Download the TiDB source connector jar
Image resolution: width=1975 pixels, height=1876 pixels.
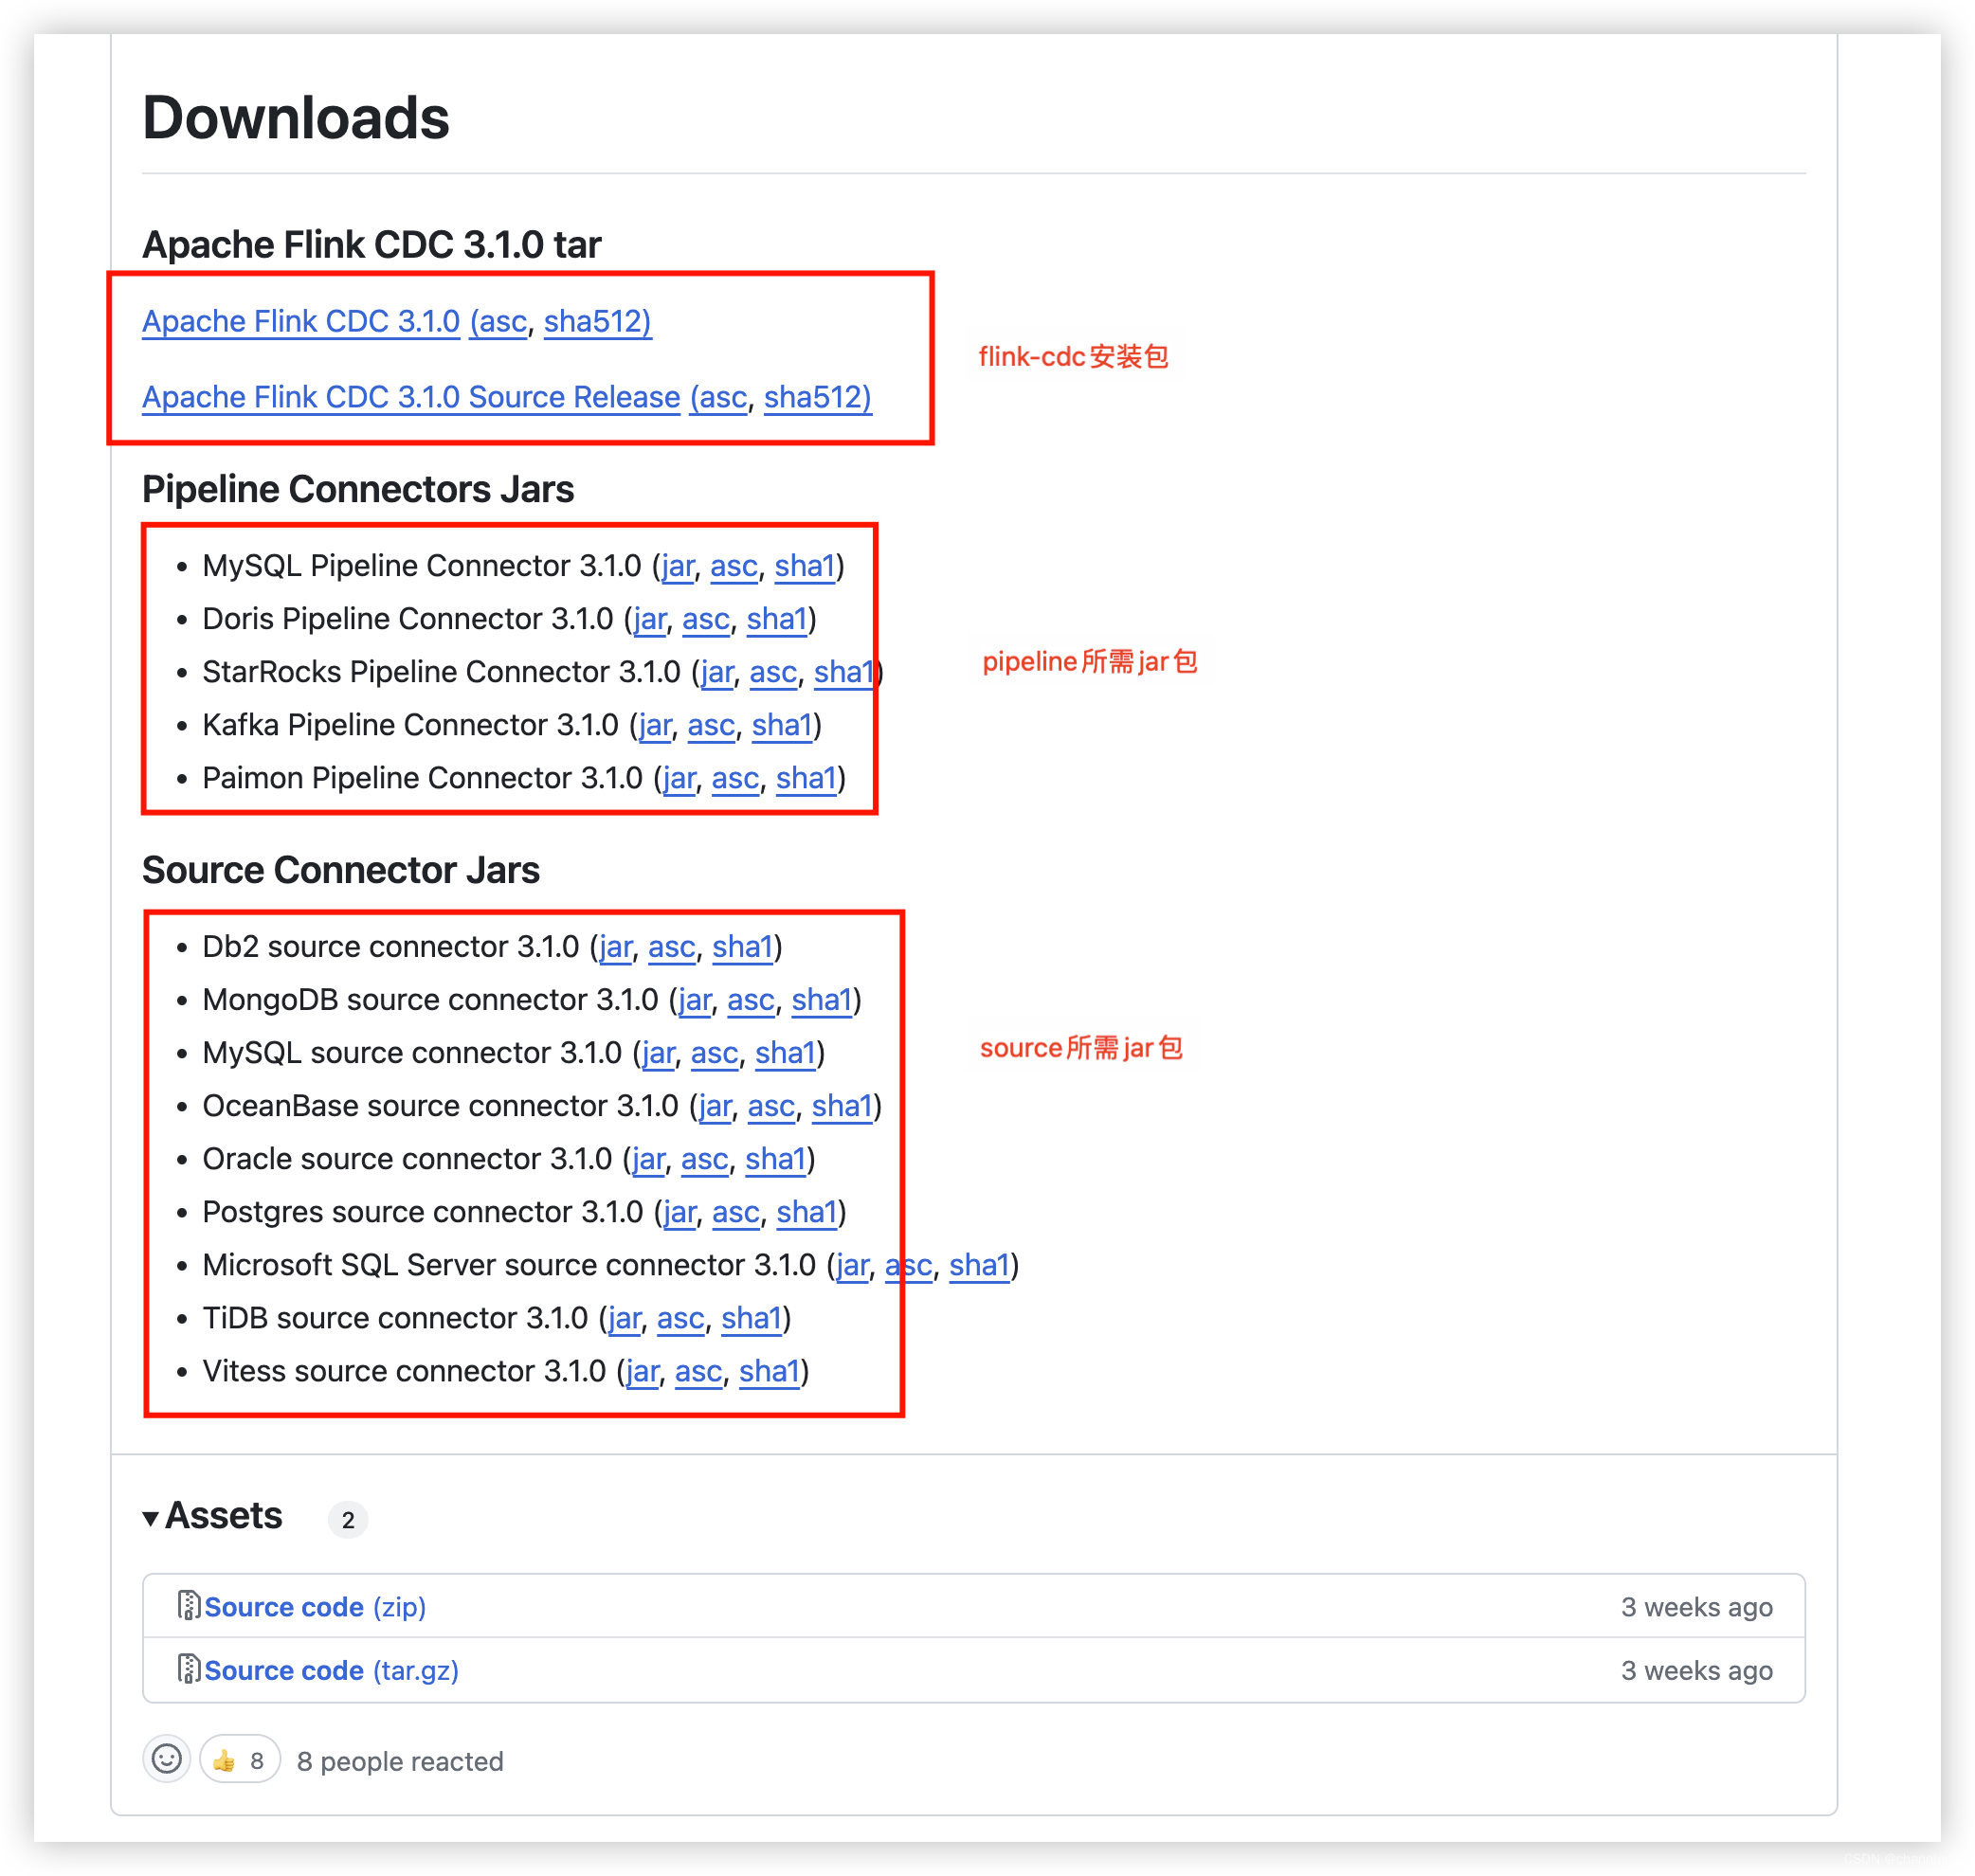624,1318
